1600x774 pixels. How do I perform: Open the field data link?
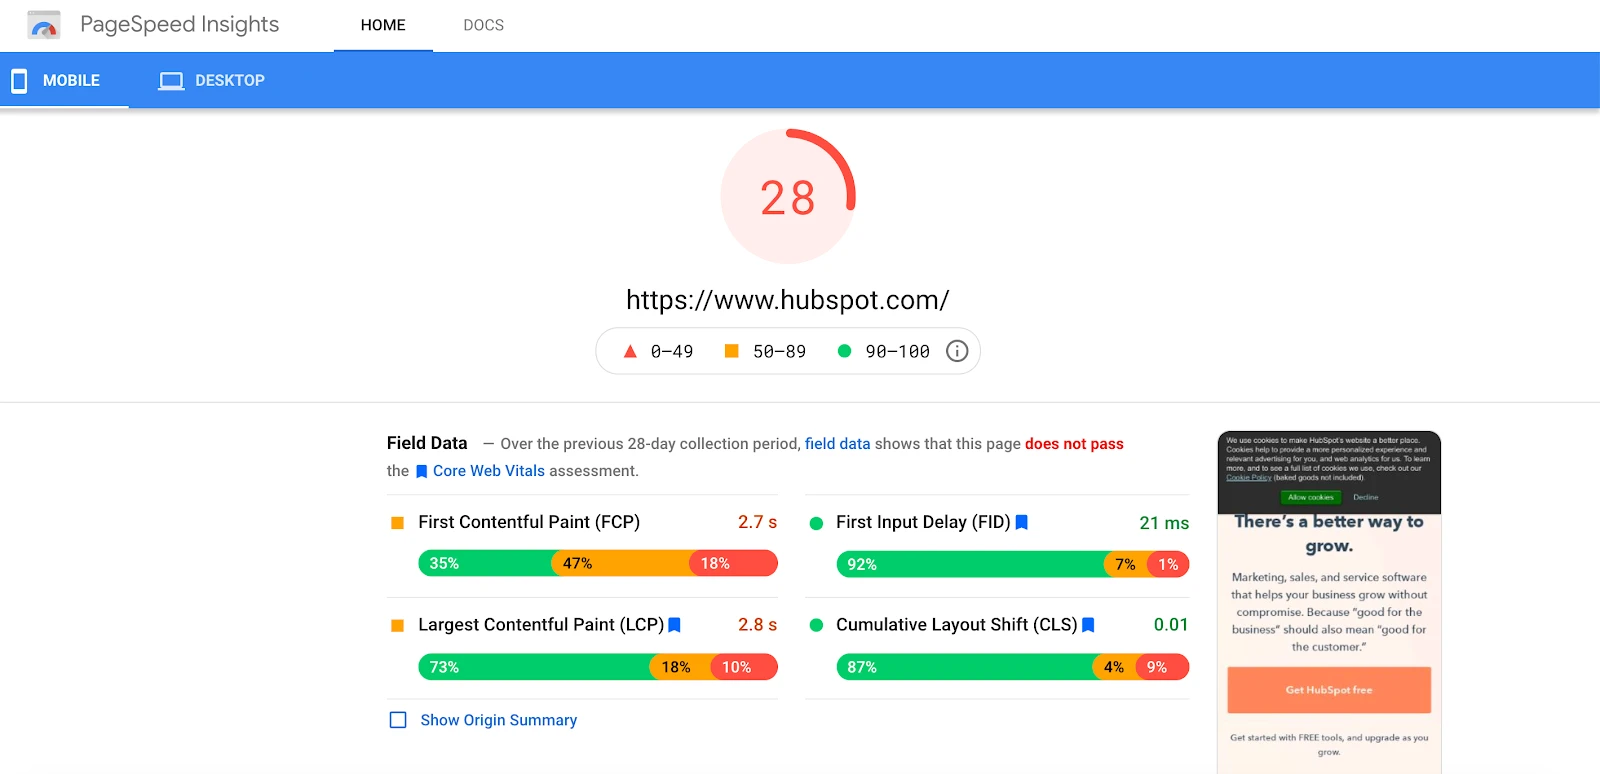tap(837, 444)
